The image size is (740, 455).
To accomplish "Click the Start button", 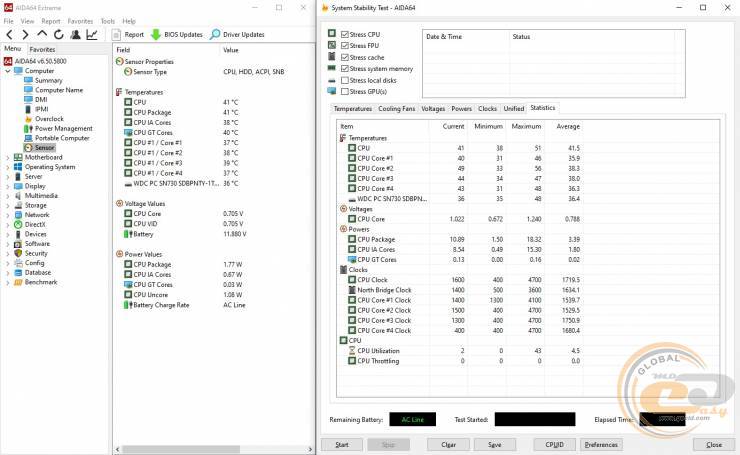I will point(342,445).
